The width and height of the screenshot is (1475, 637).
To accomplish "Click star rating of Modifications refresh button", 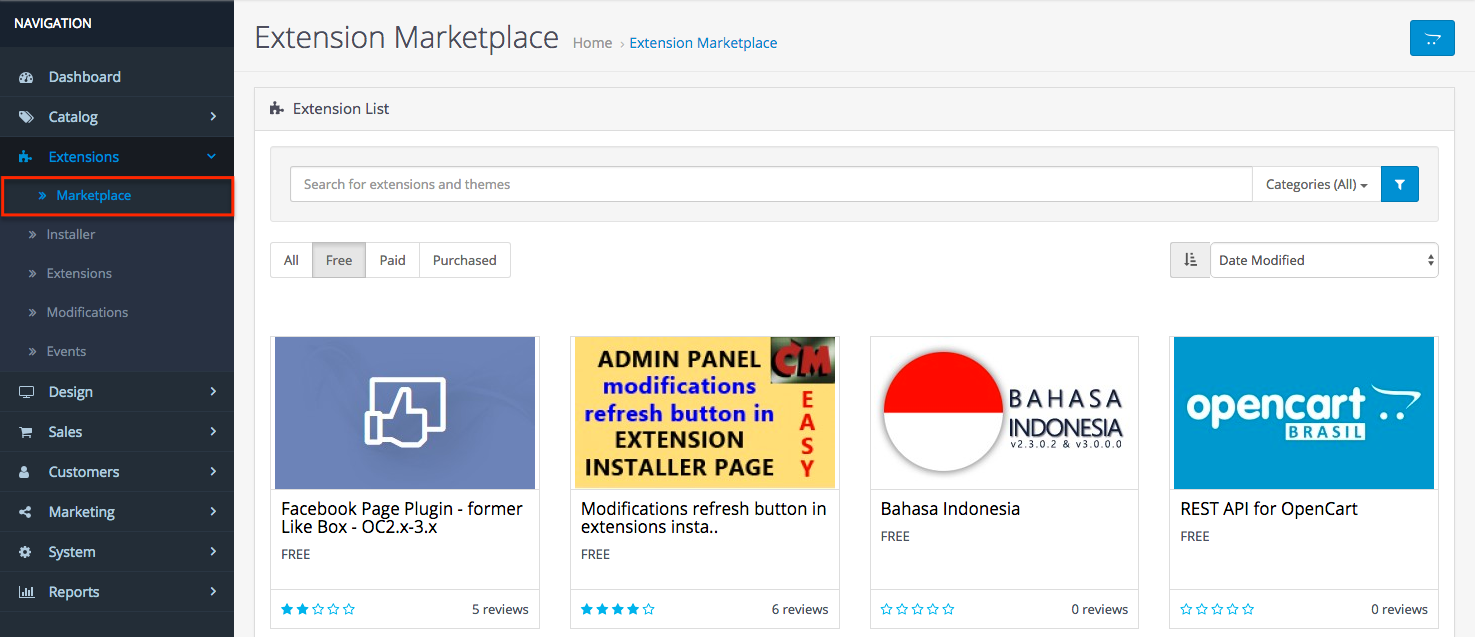I will [x=618, y=609].
